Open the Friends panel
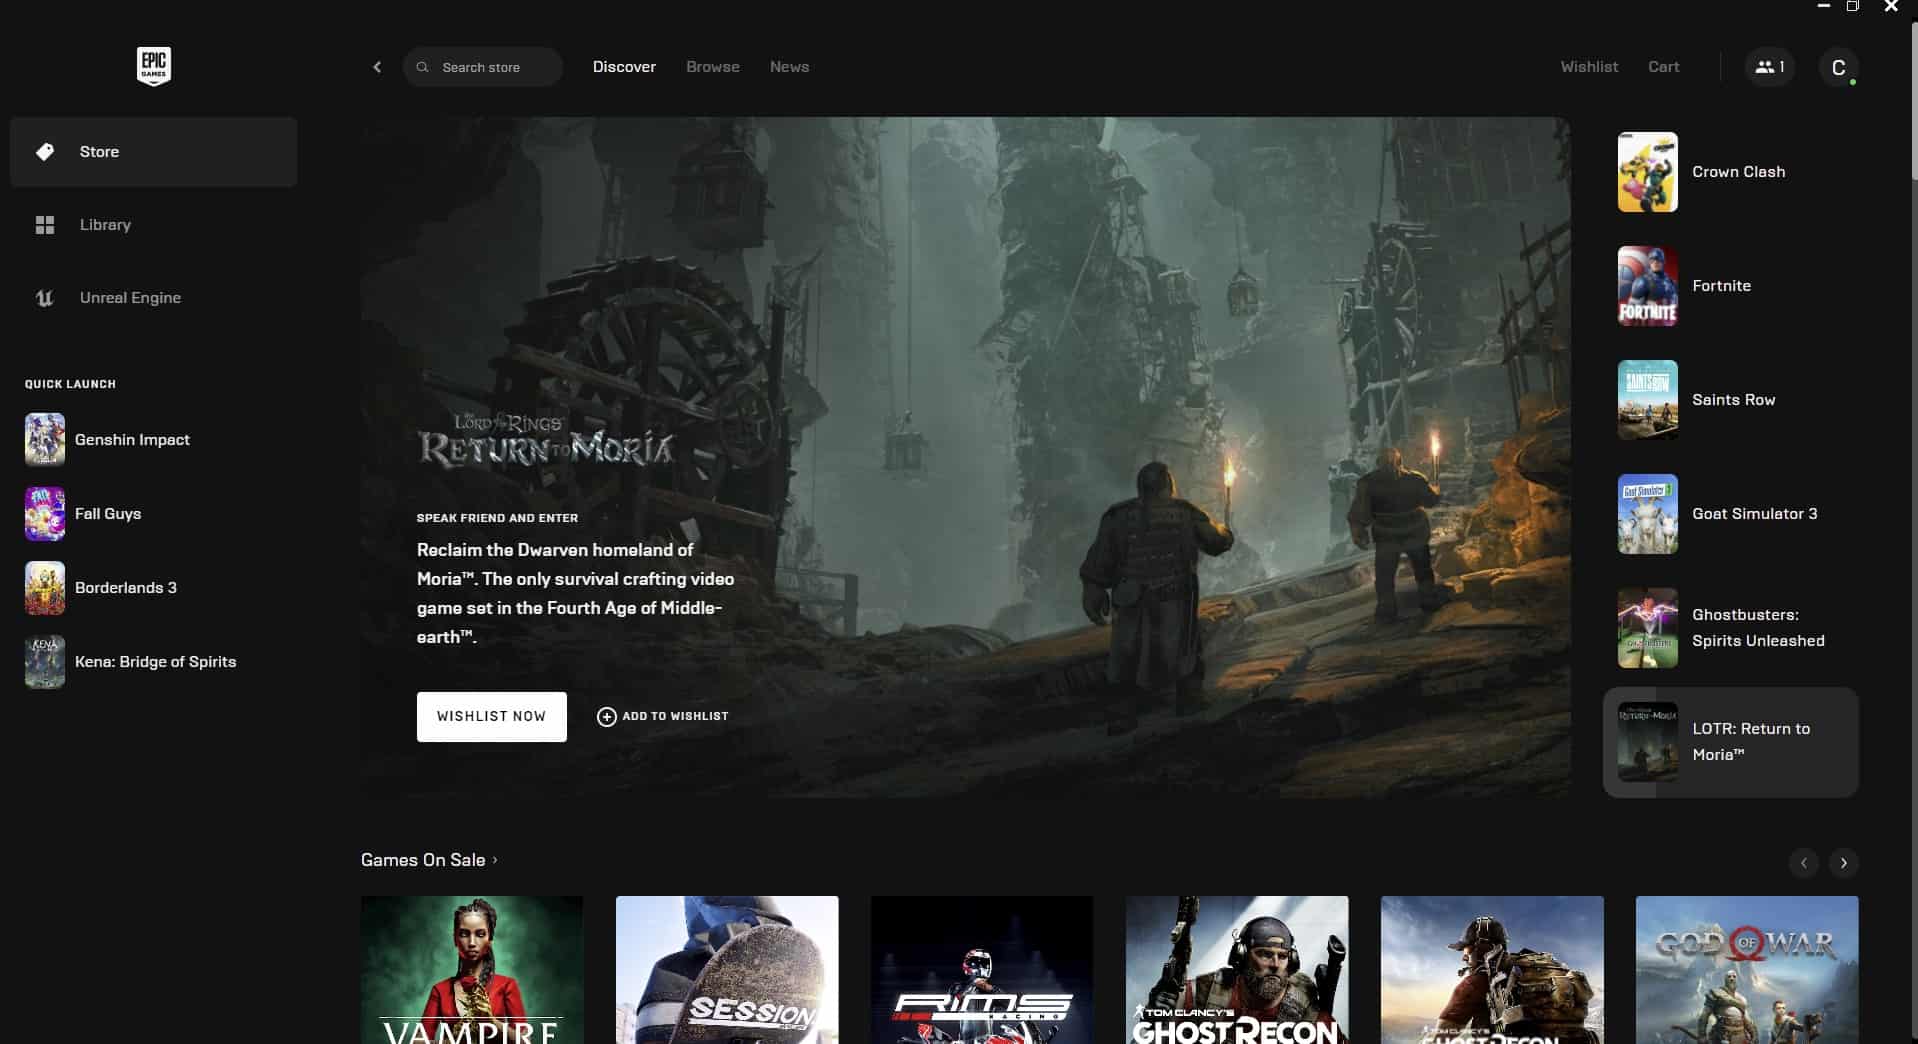The image size is (1918, 1044). [1768, 66]
